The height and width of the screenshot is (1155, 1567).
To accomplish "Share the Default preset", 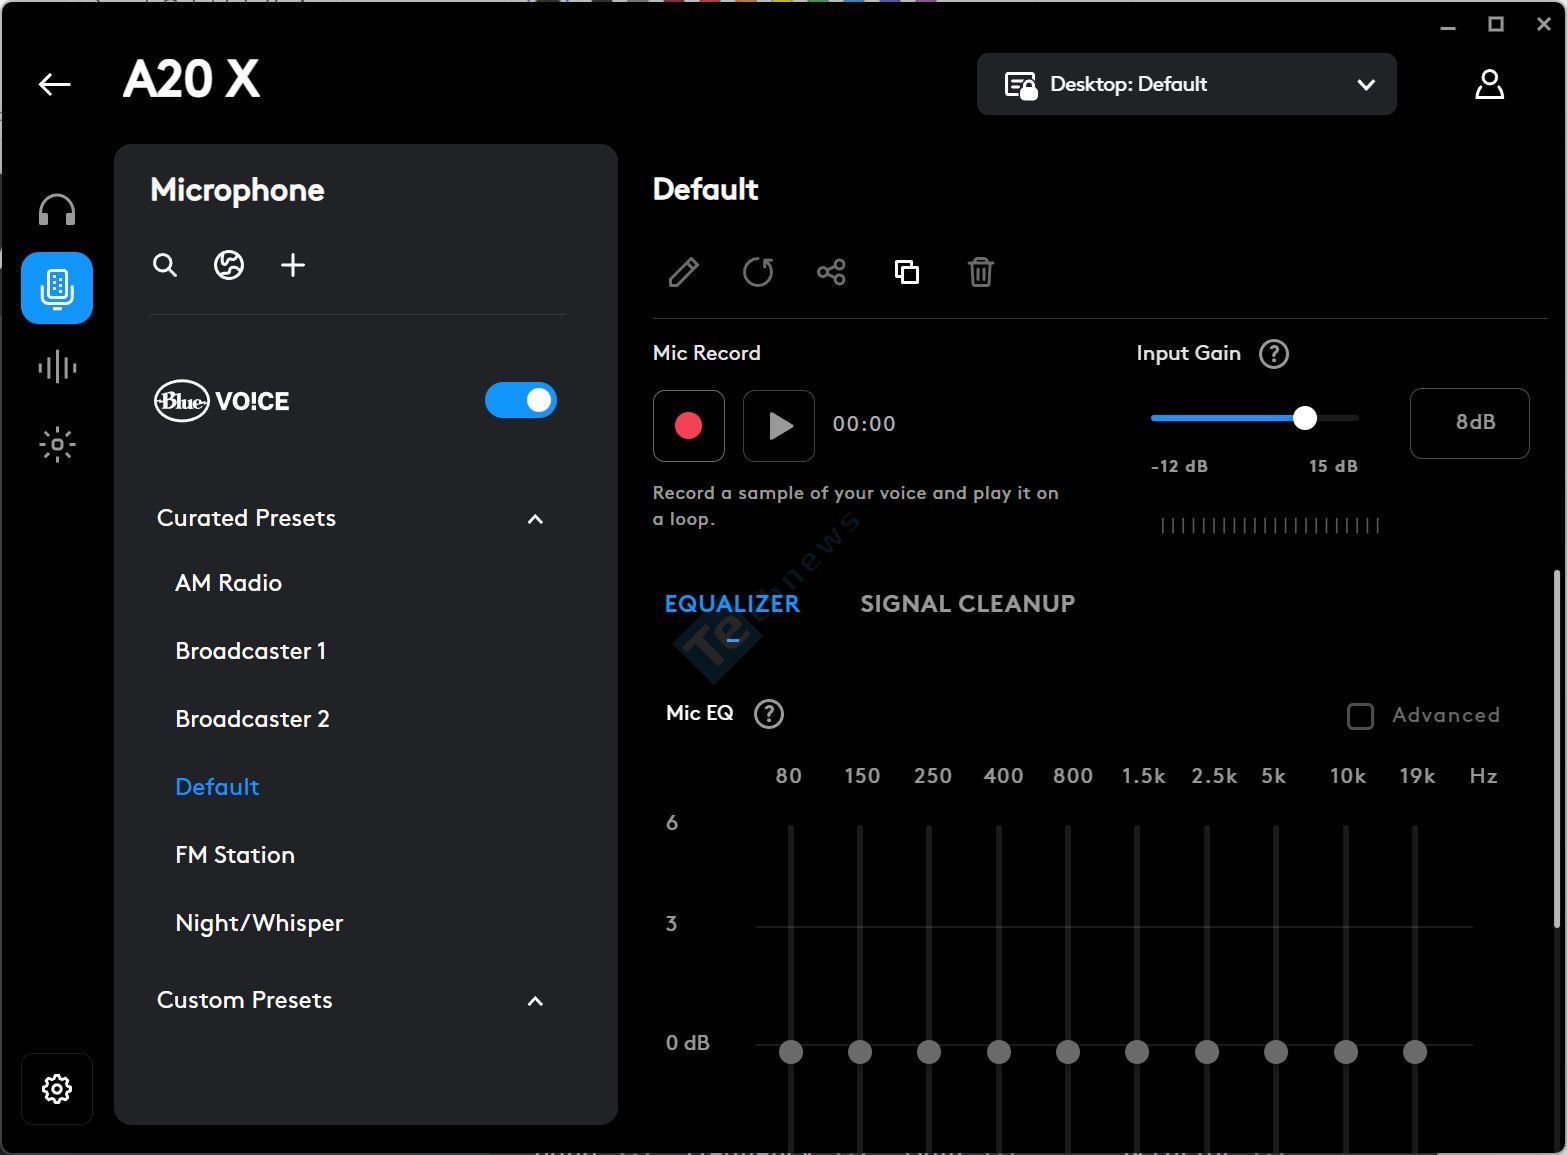I will pos(831,272).
